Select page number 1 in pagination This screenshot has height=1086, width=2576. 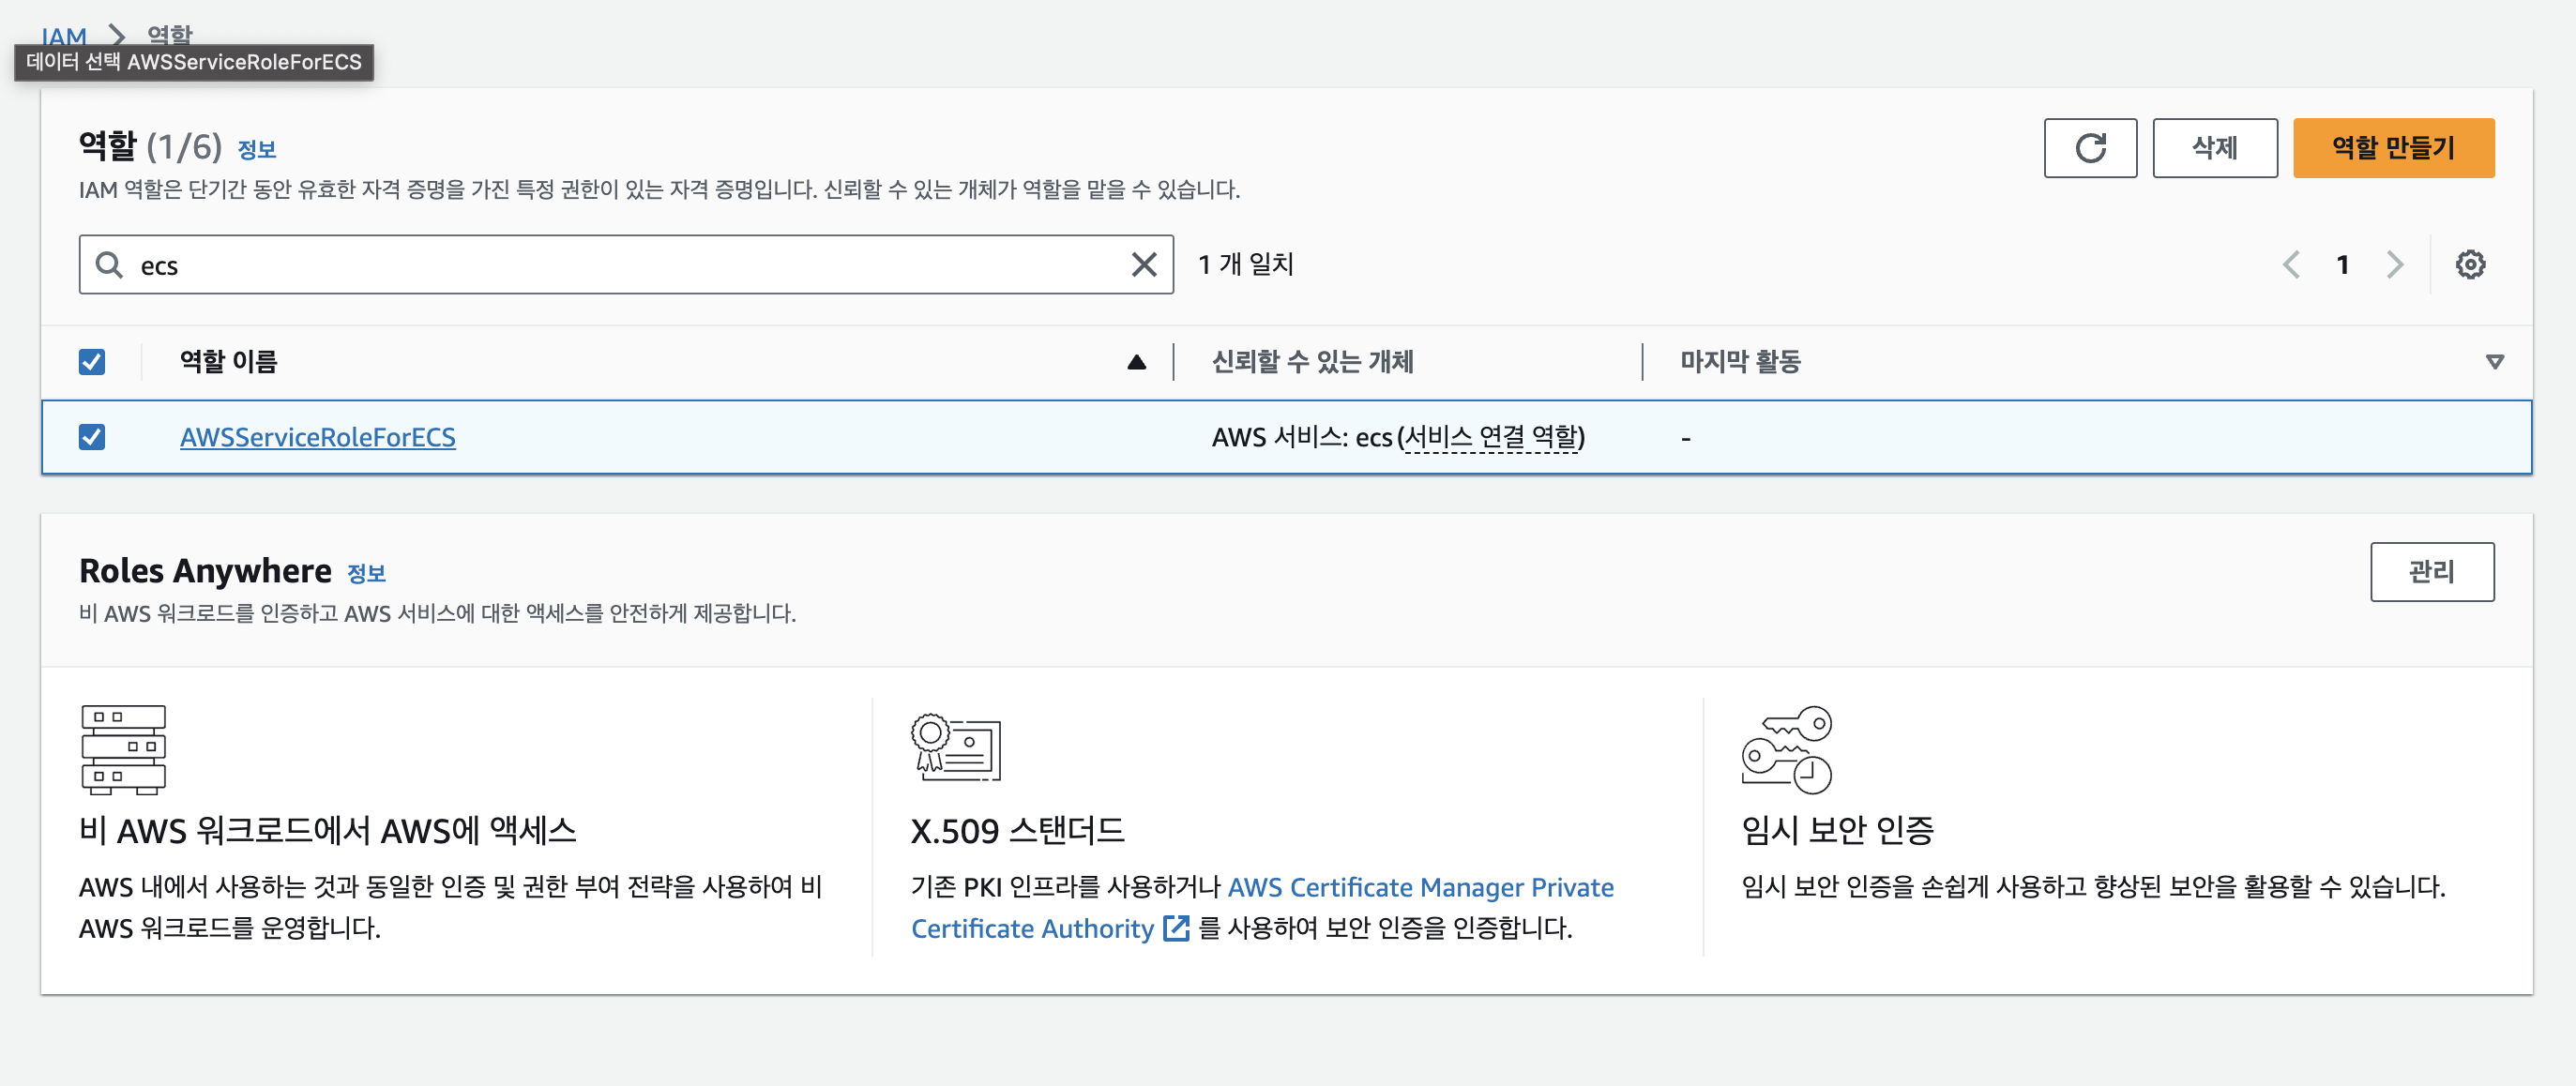(x=2342, y=265)
